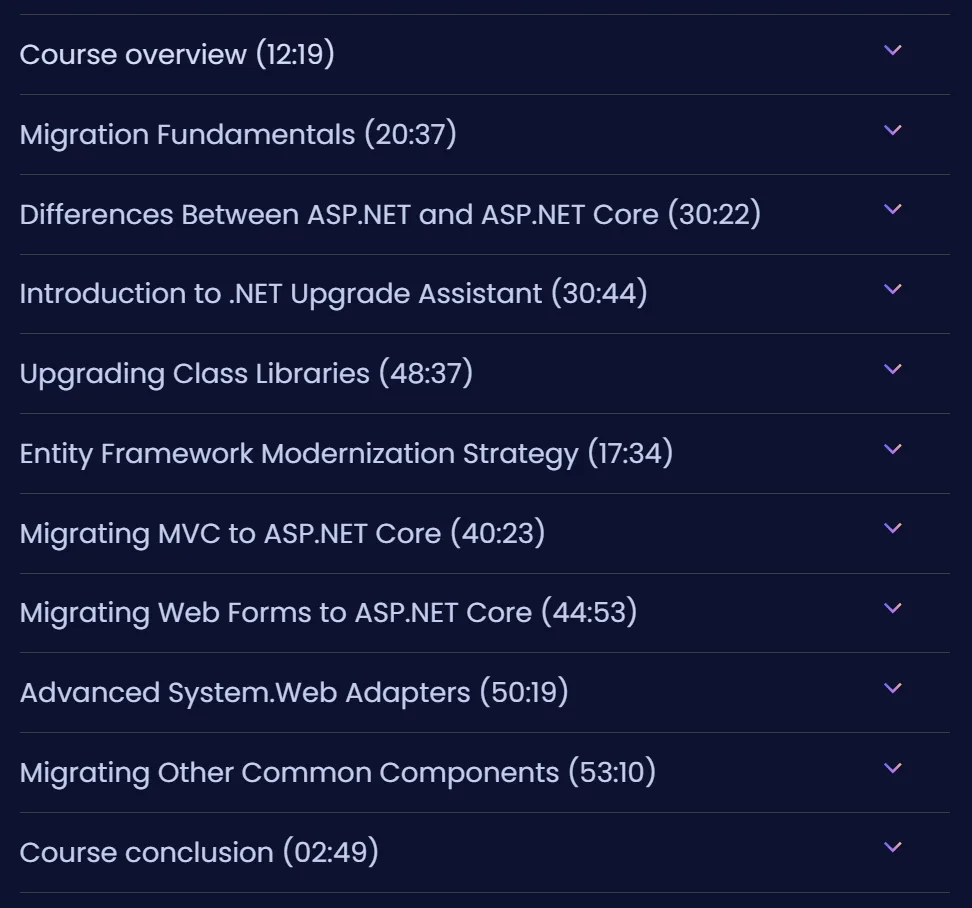Screen dimensions: 972x908
Task: Select Upgrading Class Libraries (48:37) title
Action: point(247,374)
